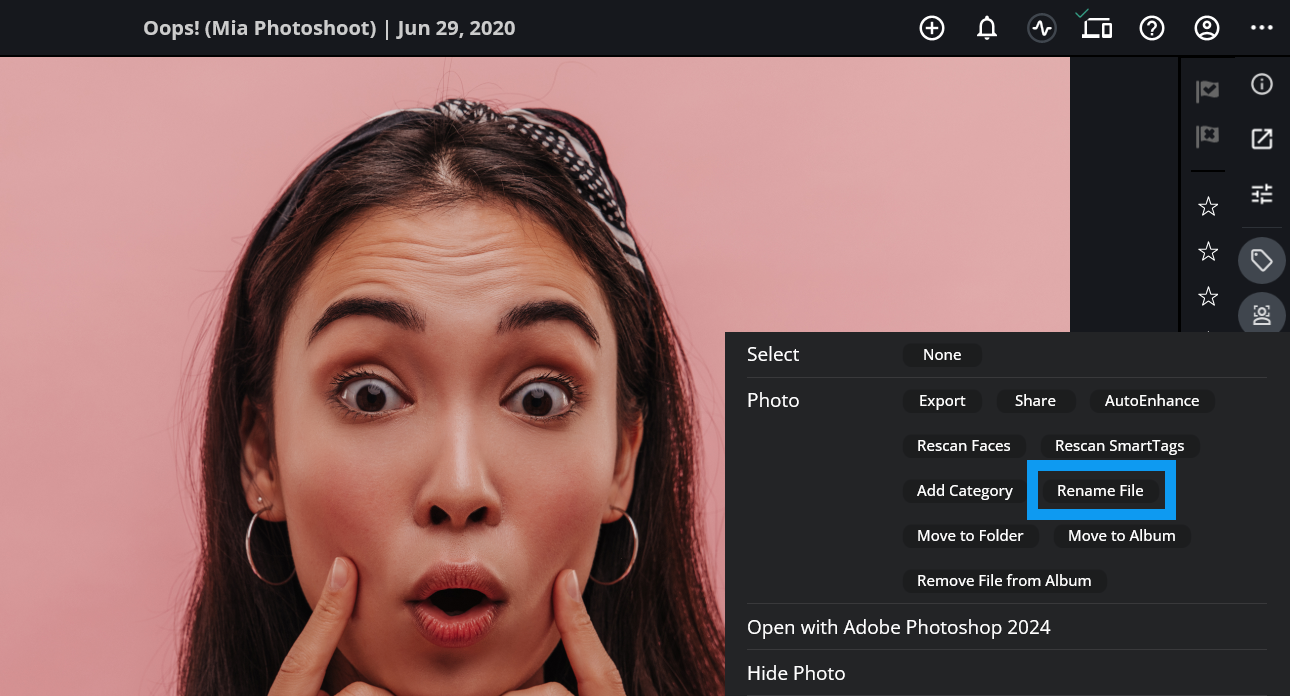The width and height of the screenshot is (1290, 696).
Task: Open the sync activity icon
Action: (1042, 28)
